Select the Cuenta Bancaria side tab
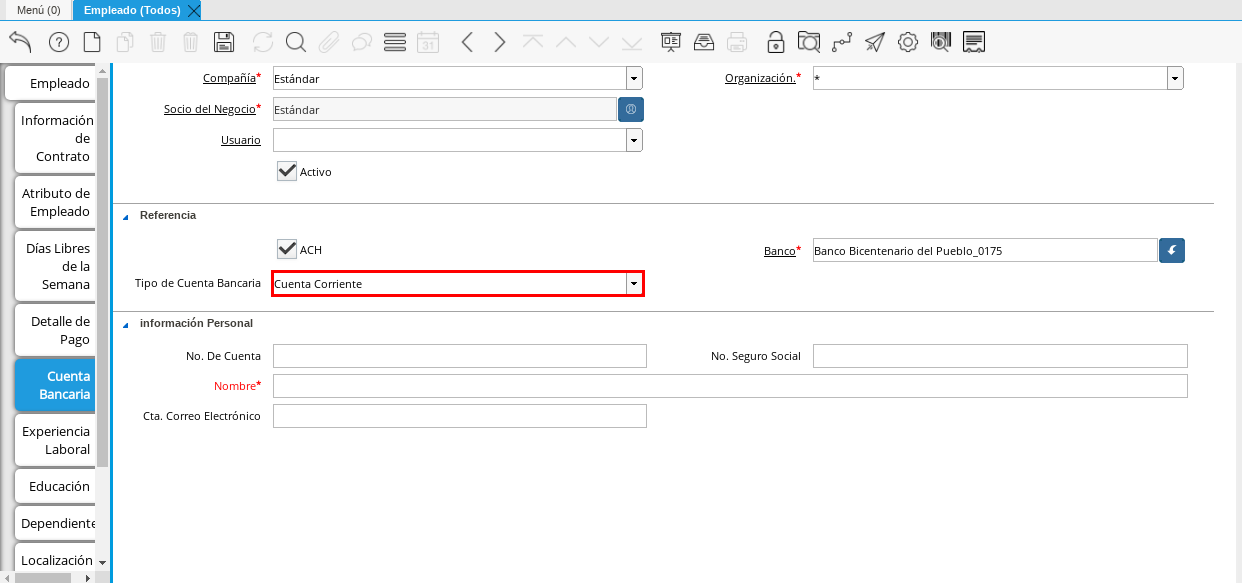The image size is (1242, 583). pos(55,385)
